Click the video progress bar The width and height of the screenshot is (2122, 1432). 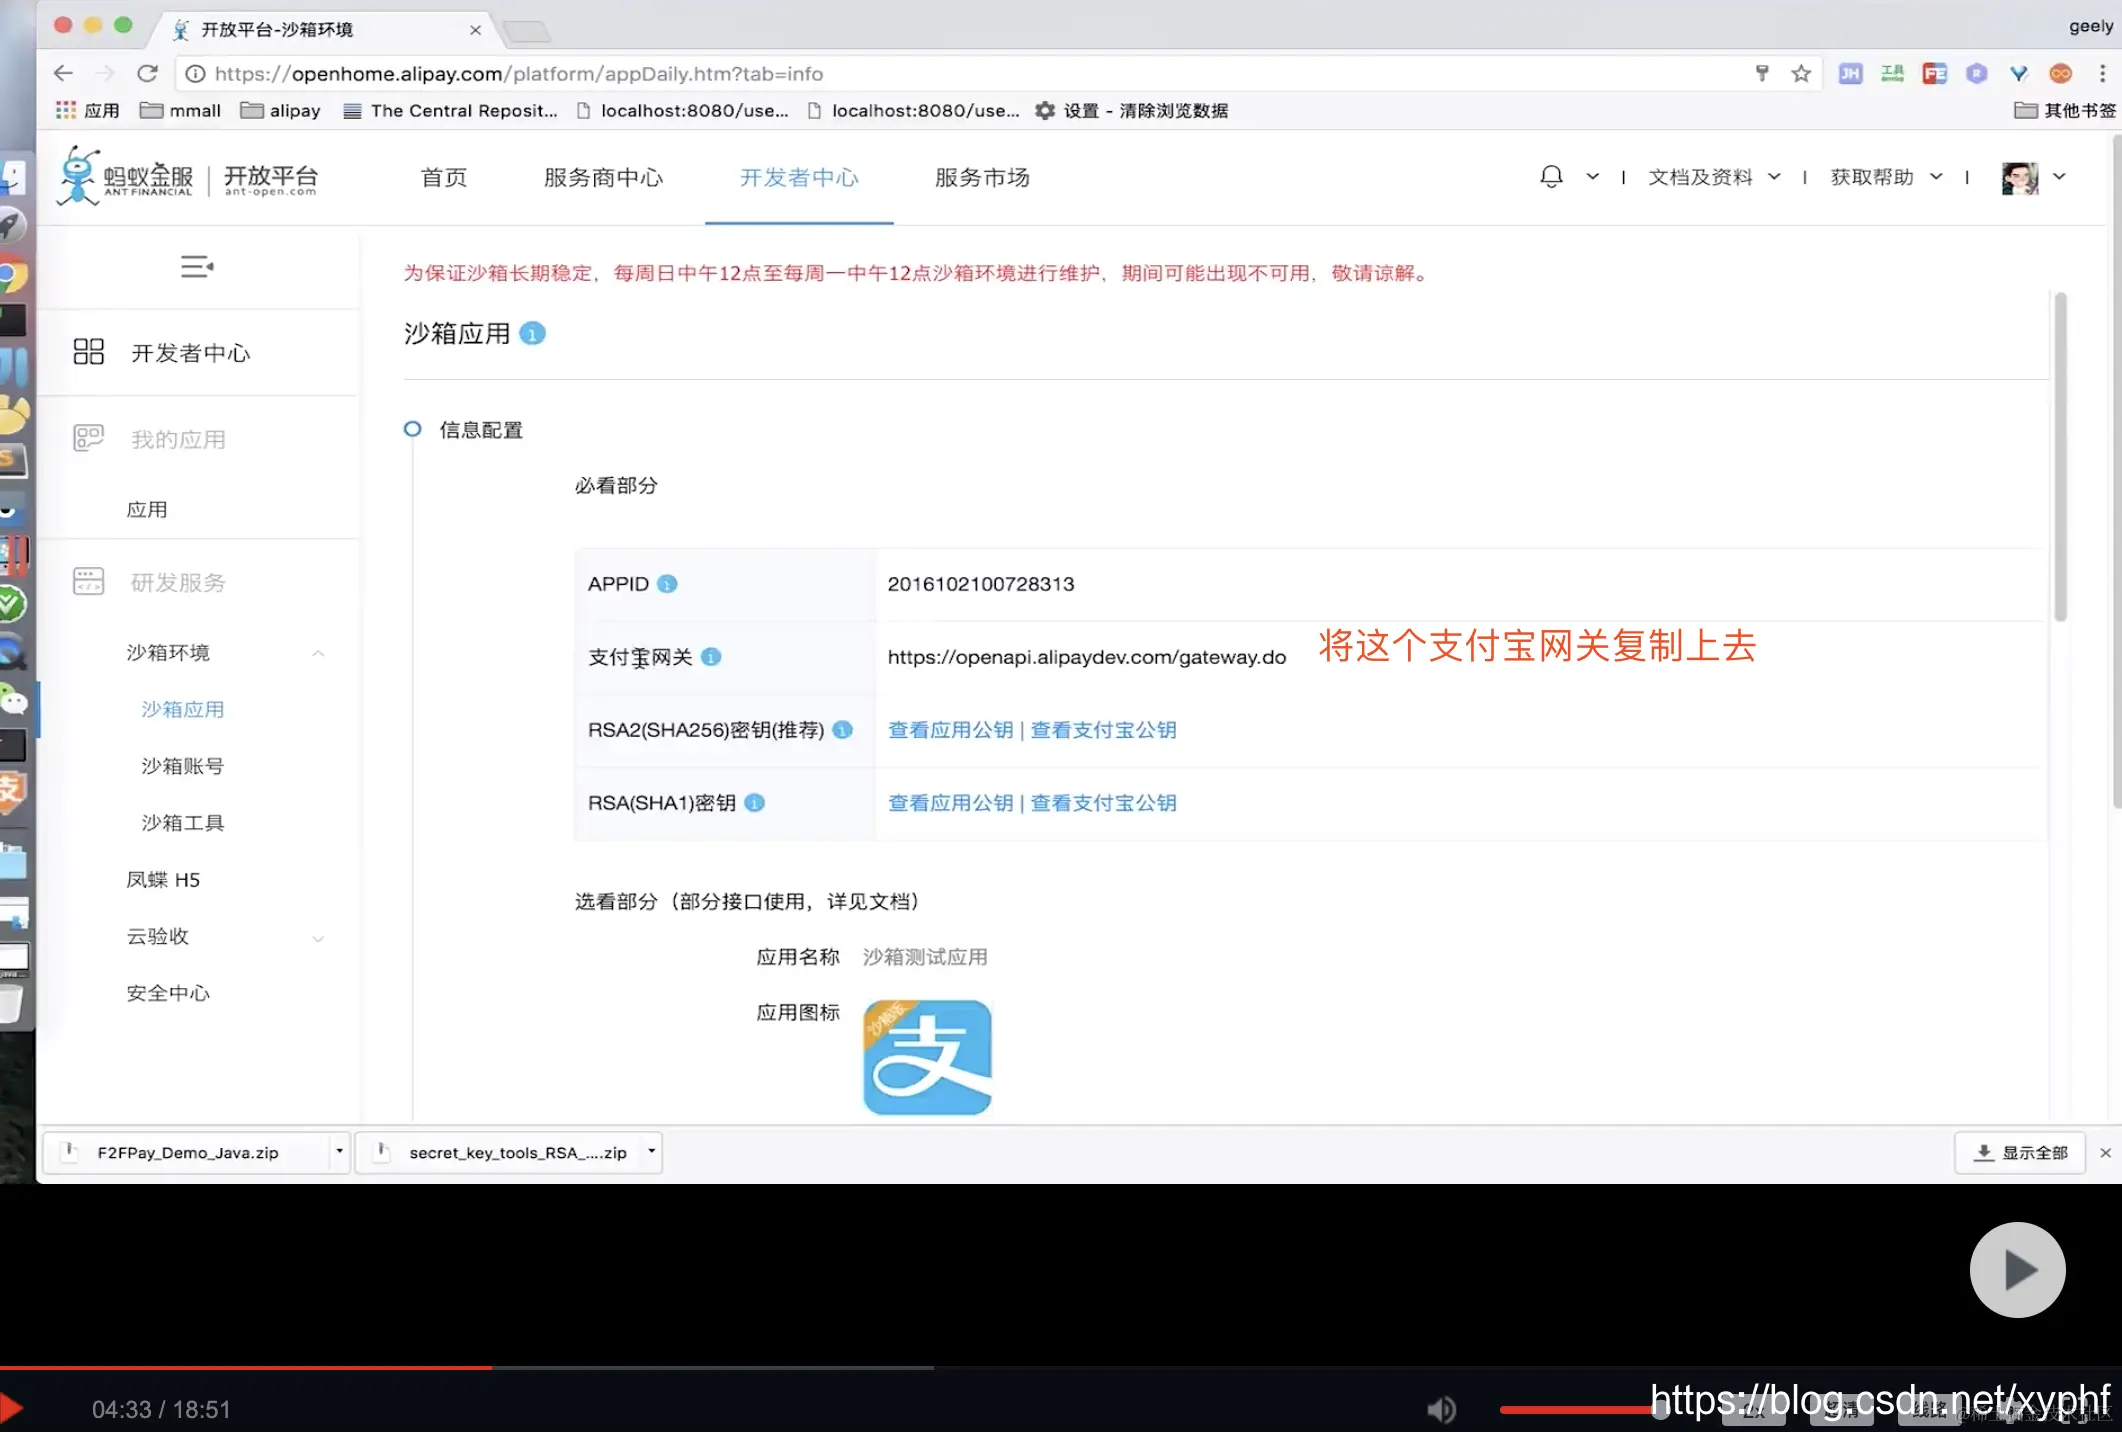coord(700,1367)
